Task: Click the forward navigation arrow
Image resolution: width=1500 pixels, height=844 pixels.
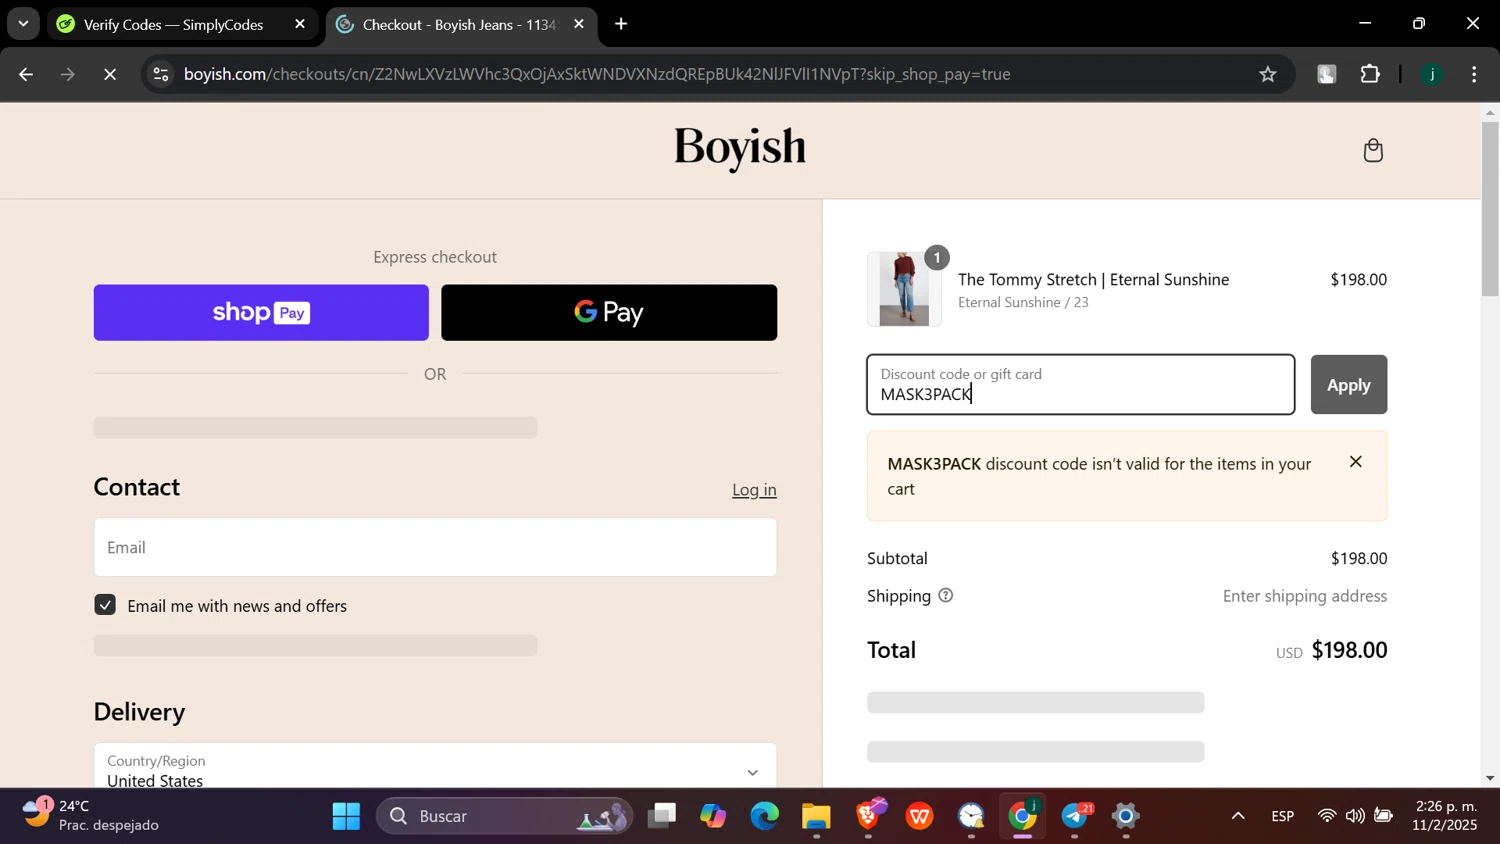Action: (68, 74)
